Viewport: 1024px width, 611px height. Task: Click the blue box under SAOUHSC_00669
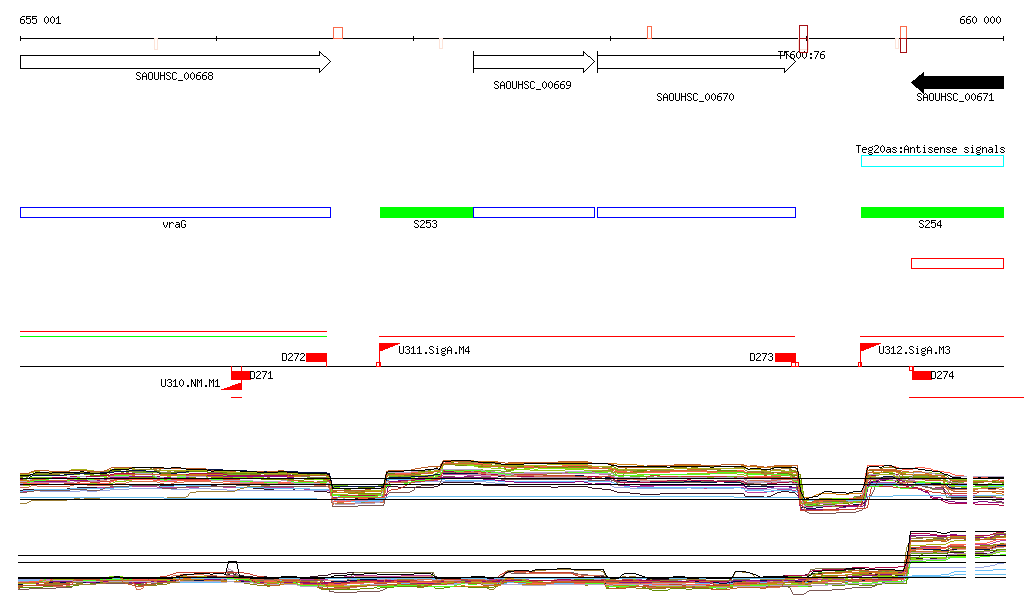534,212
